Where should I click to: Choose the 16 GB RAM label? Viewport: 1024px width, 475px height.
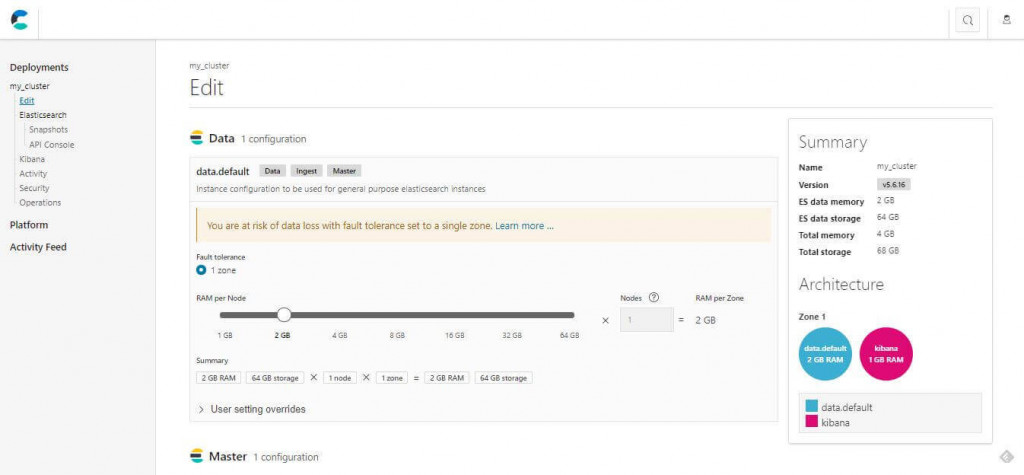tap(455, 335)
